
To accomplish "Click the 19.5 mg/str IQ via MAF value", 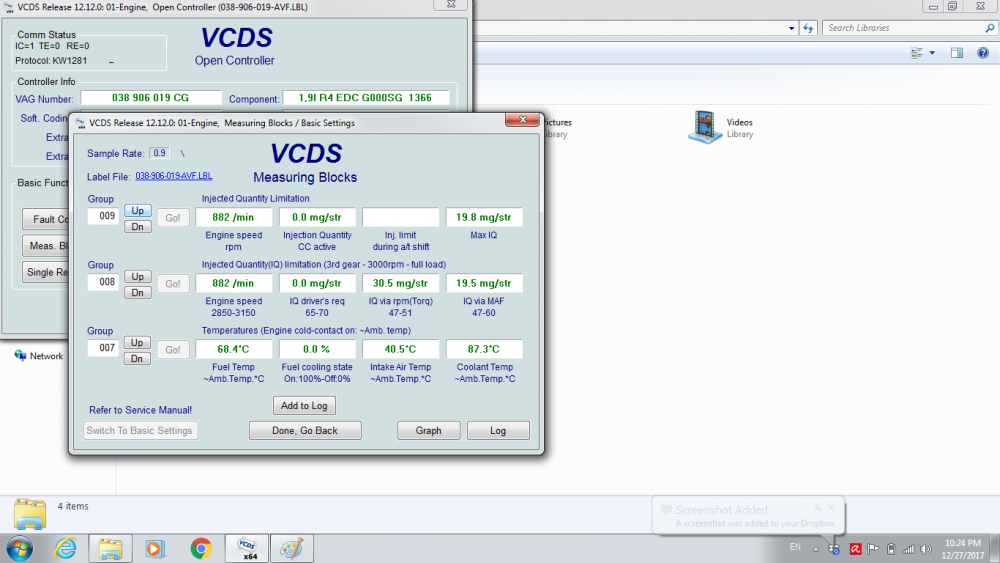I will coord(484,283).
